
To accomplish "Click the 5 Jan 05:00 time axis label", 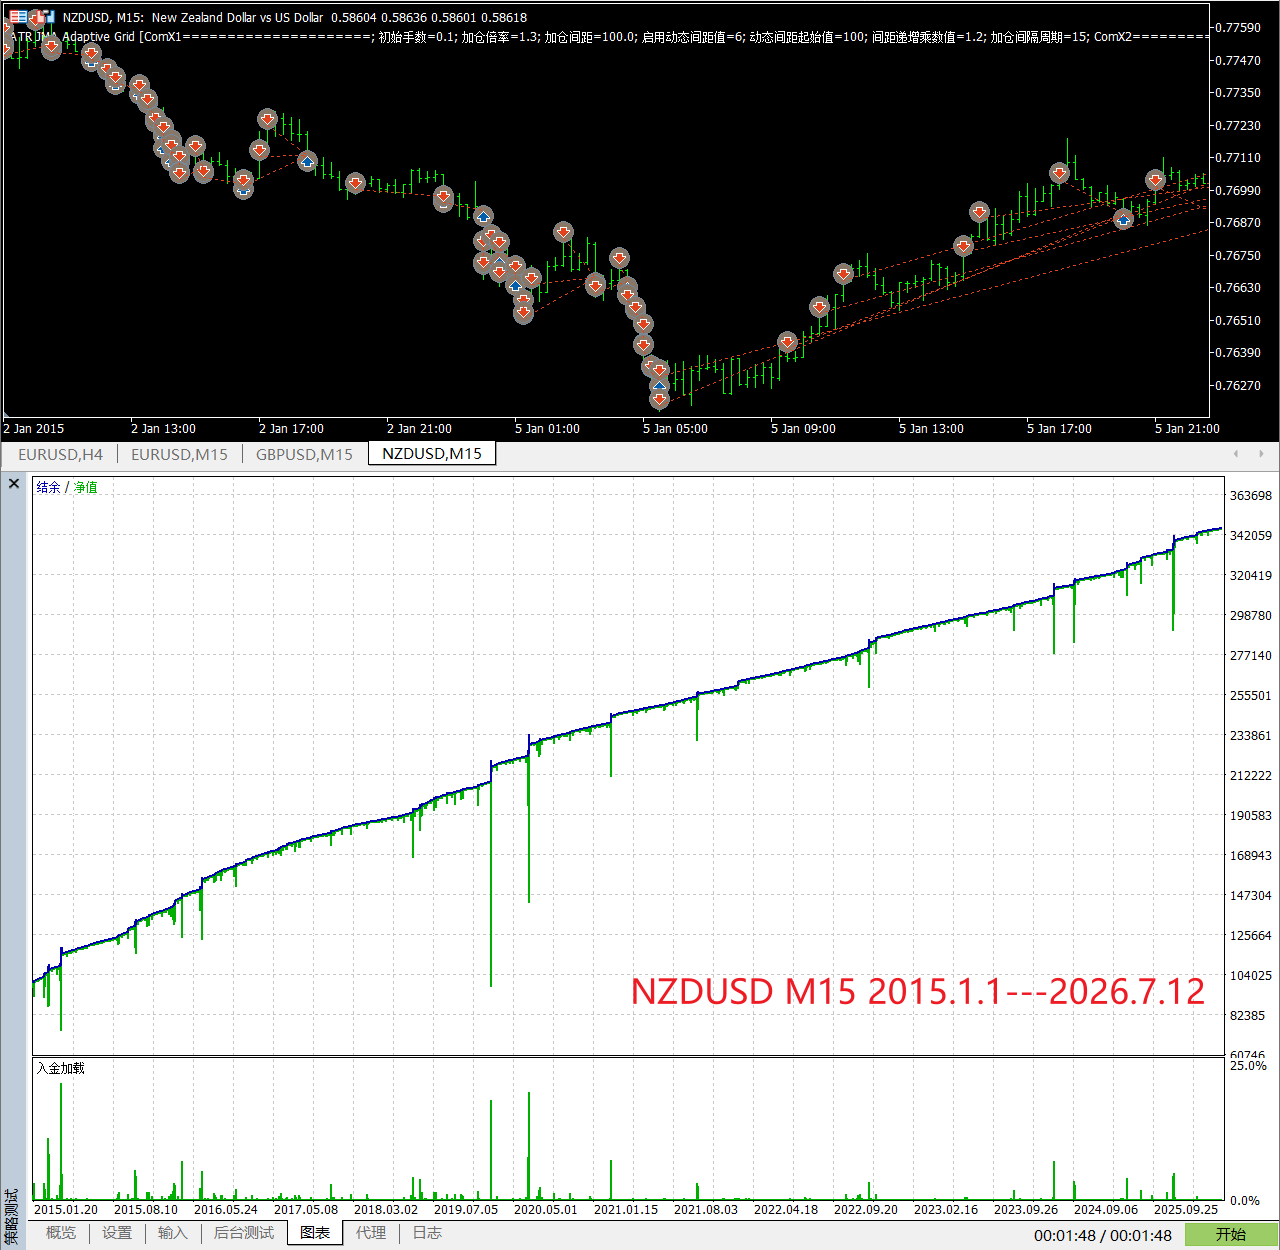I will point(675,429).
